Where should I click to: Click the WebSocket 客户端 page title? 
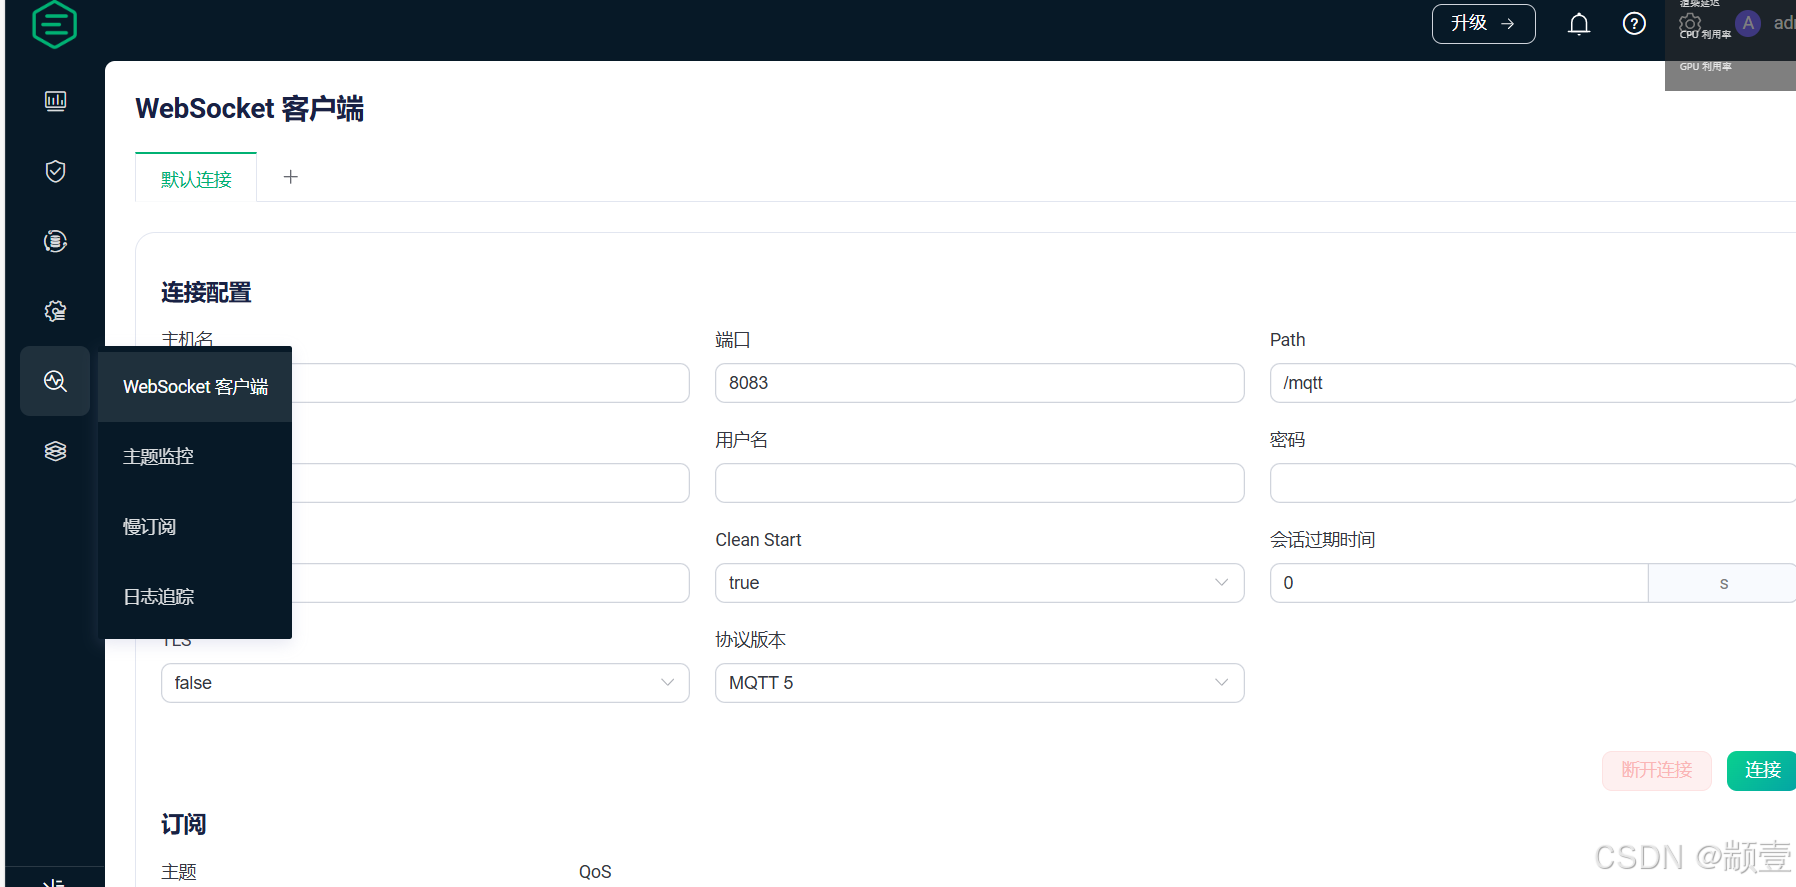tap(250, 108)
